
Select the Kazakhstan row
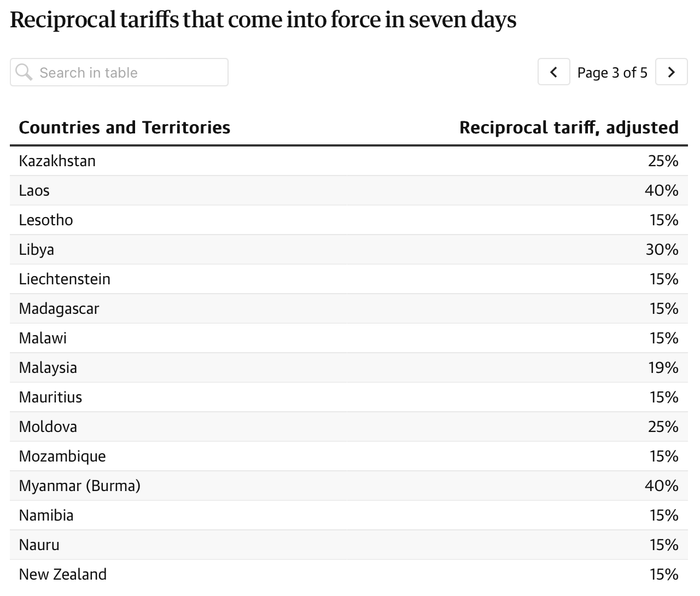349,161
